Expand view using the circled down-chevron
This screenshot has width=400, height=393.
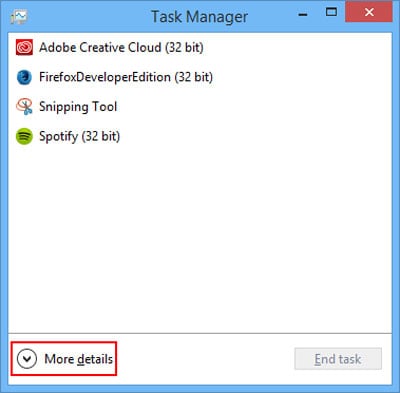(27, 359)
